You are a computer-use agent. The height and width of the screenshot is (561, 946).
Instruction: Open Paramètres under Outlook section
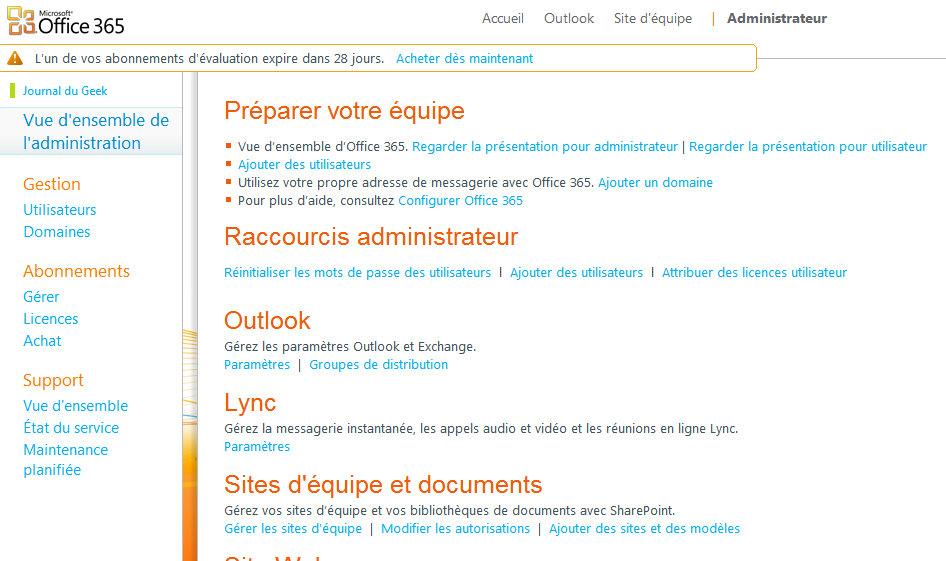(257, 365)
